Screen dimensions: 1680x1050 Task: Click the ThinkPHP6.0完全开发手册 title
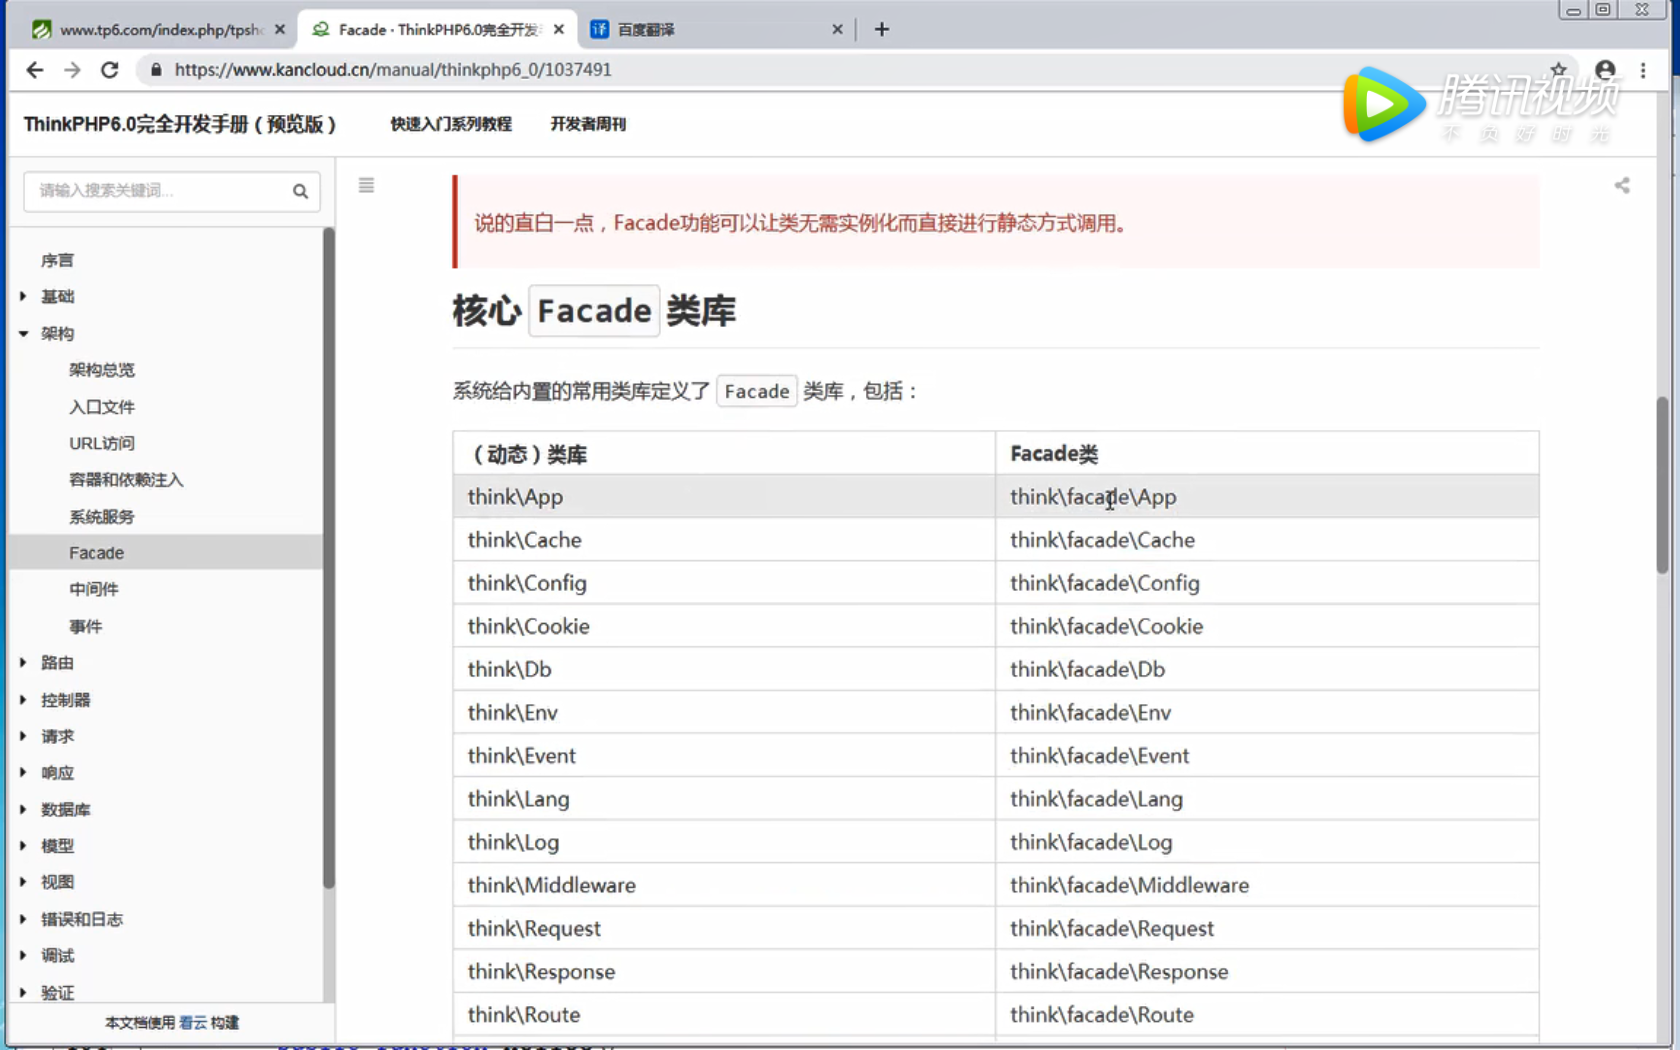[x=180, y=124]
